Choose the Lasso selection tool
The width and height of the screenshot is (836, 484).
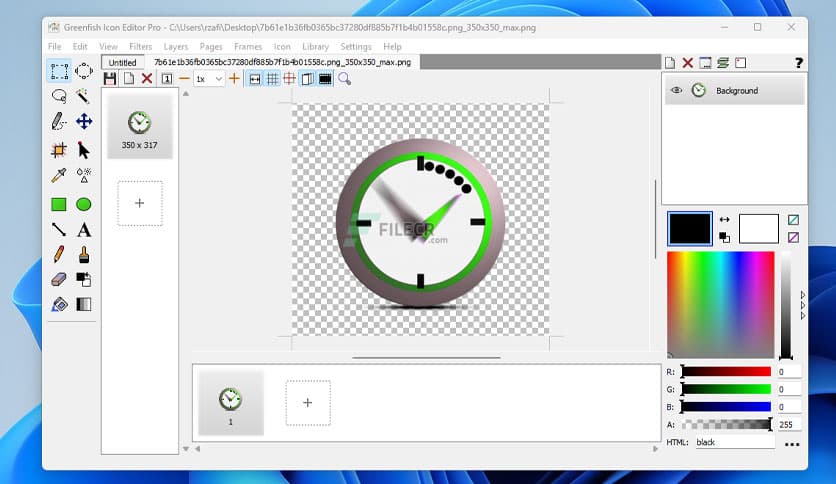(59, 96)
